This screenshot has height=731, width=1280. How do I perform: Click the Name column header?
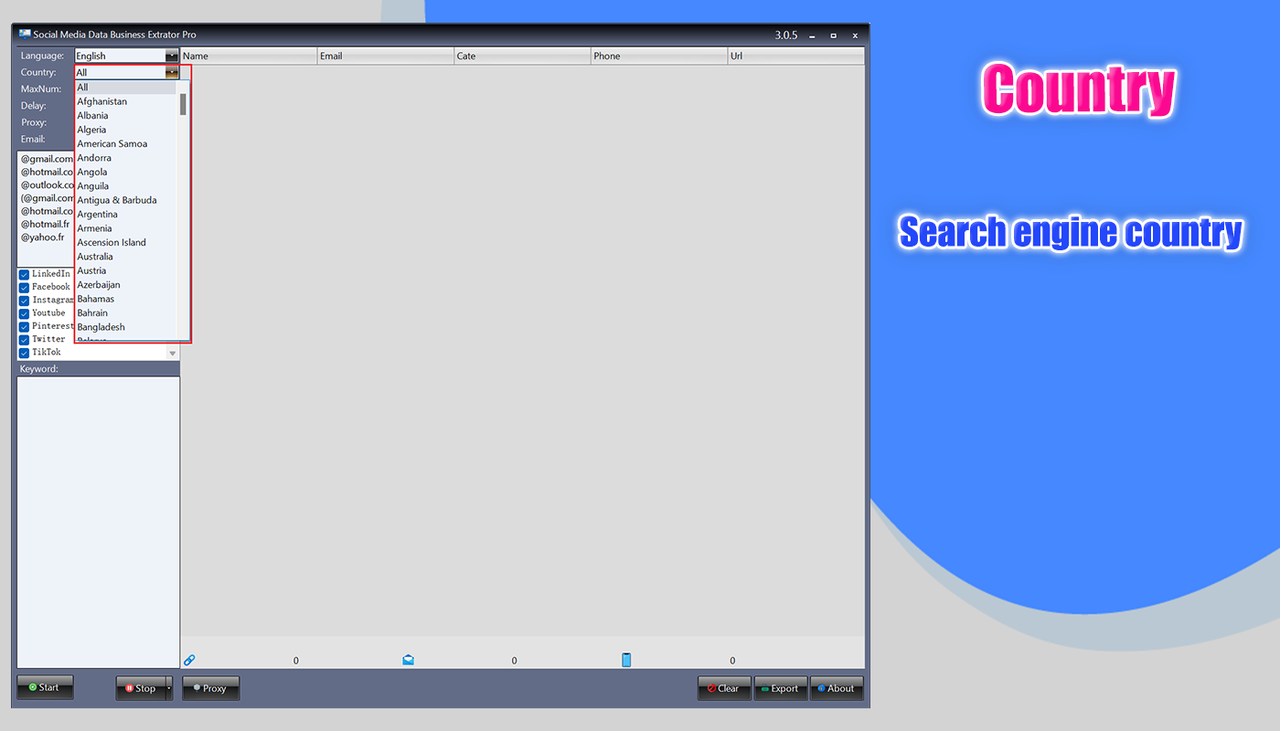click(x=248, y=55)
